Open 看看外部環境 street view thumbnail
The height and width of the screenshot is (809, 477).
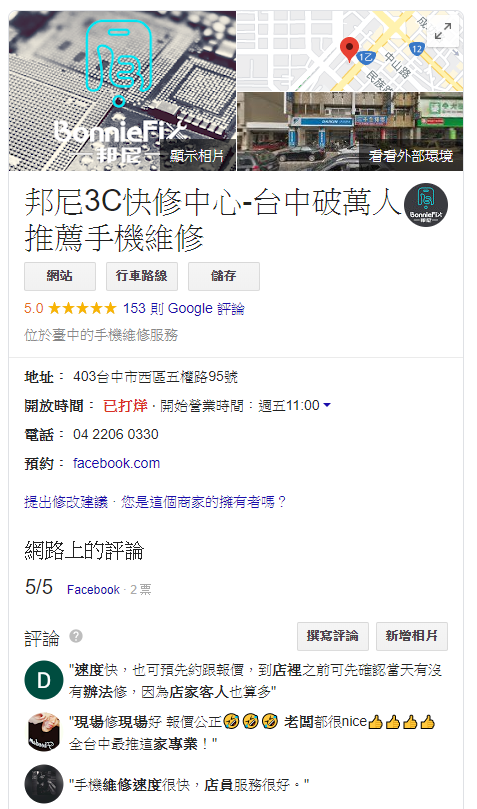(350, 132)
